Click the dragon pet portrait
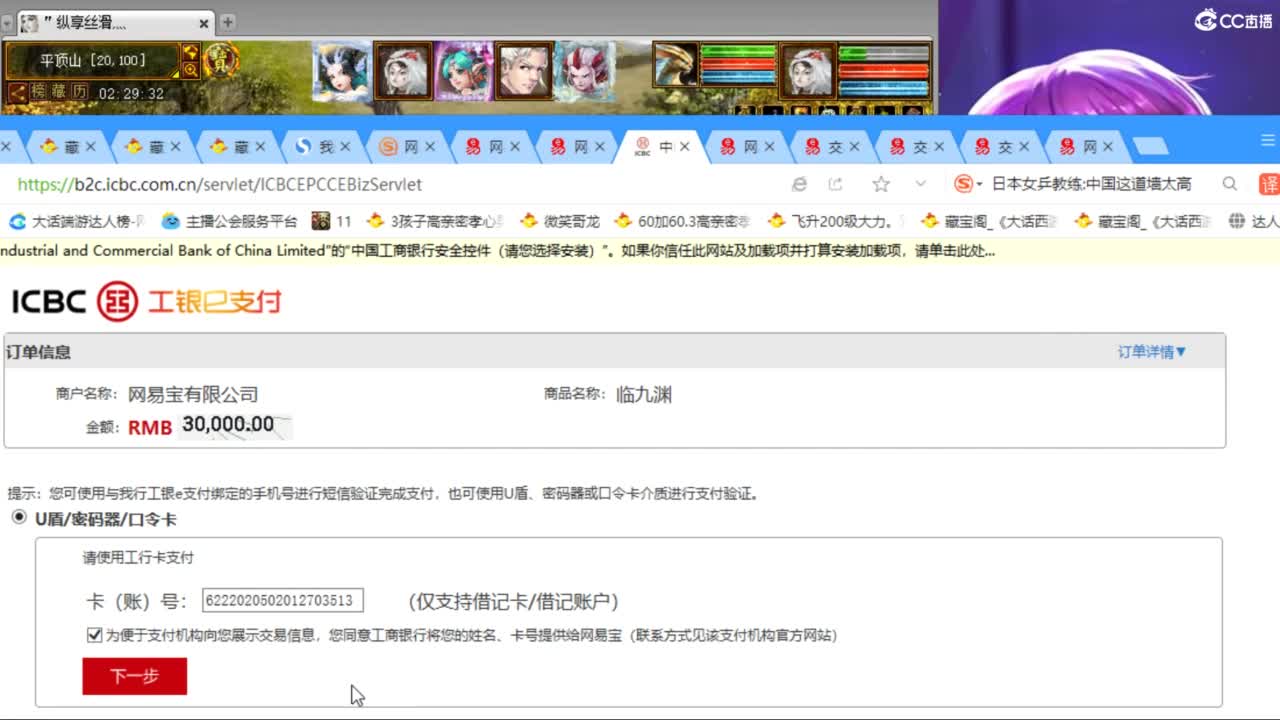The width and height of the screenshot is (1280, 720). click(675, 64)
